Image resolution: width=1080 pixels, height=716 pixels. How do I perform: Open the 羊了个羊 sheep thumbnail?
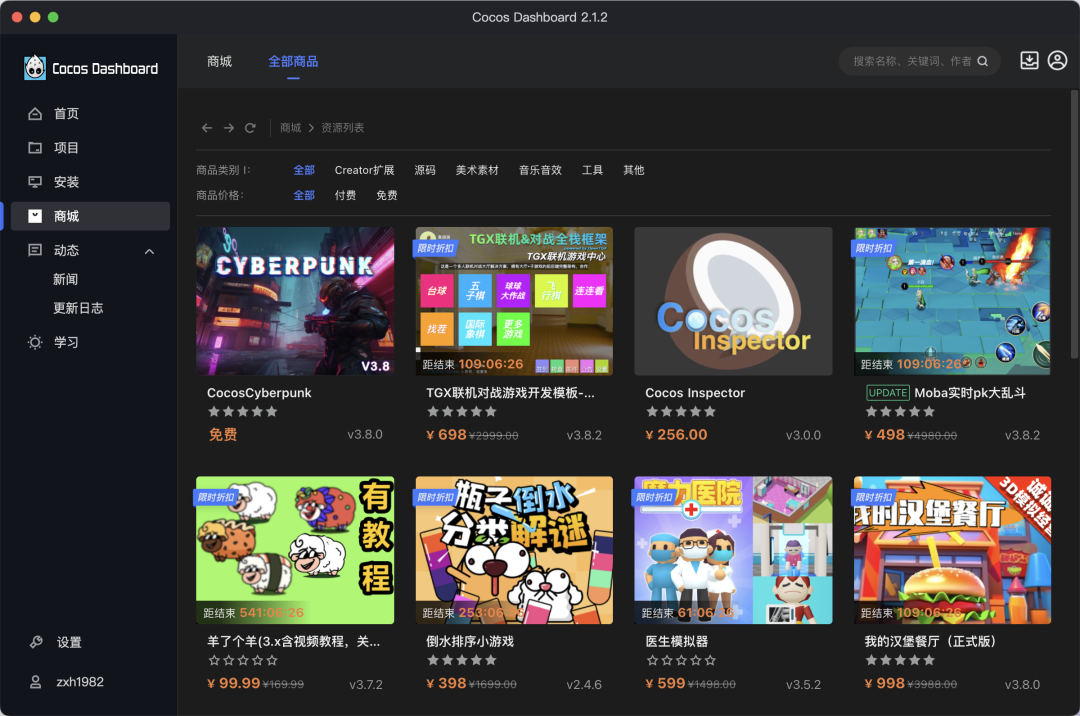pyautogui.click(x=295, y=550)
